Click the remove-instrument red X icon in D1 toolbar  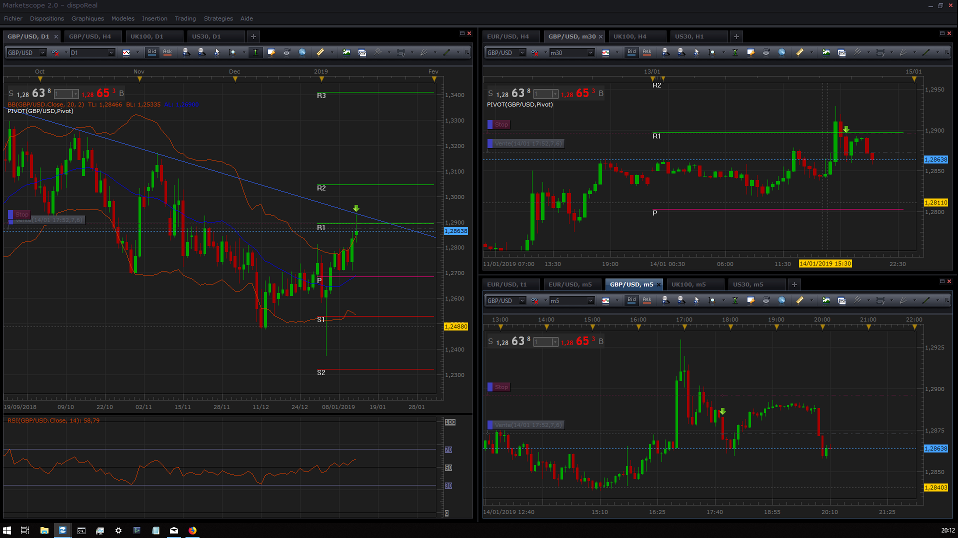click(55, 53)
